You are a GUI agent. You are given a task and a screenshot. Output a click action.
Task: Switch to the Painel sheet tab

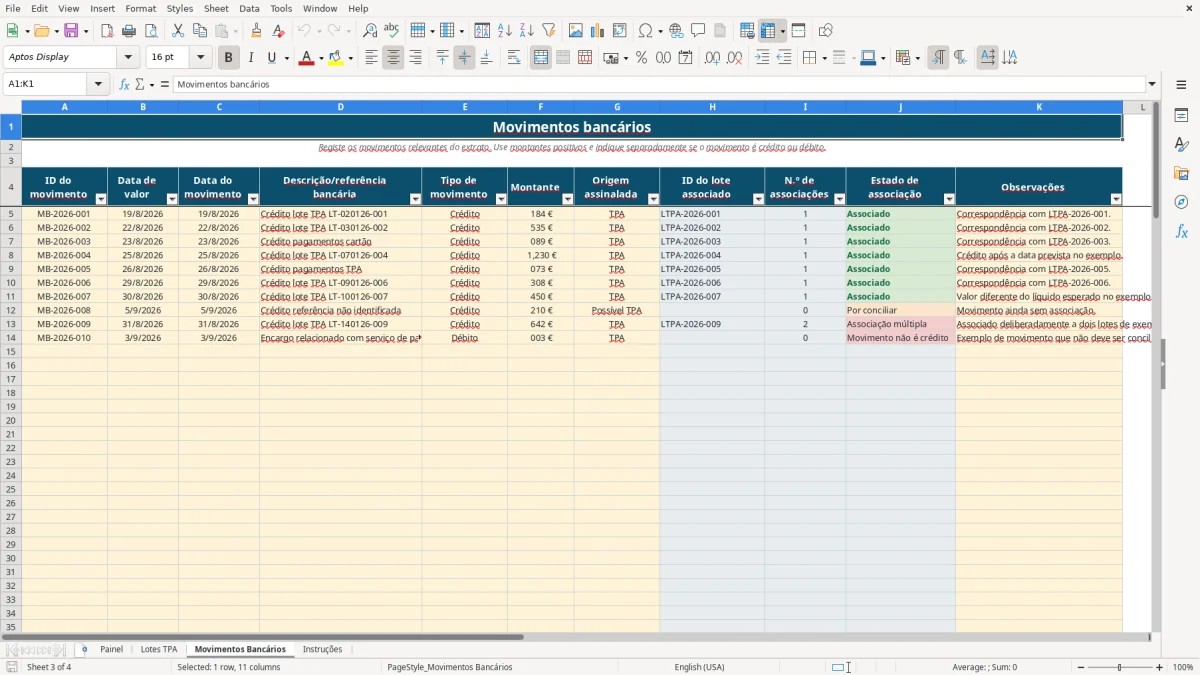click(x=112, y=649)
